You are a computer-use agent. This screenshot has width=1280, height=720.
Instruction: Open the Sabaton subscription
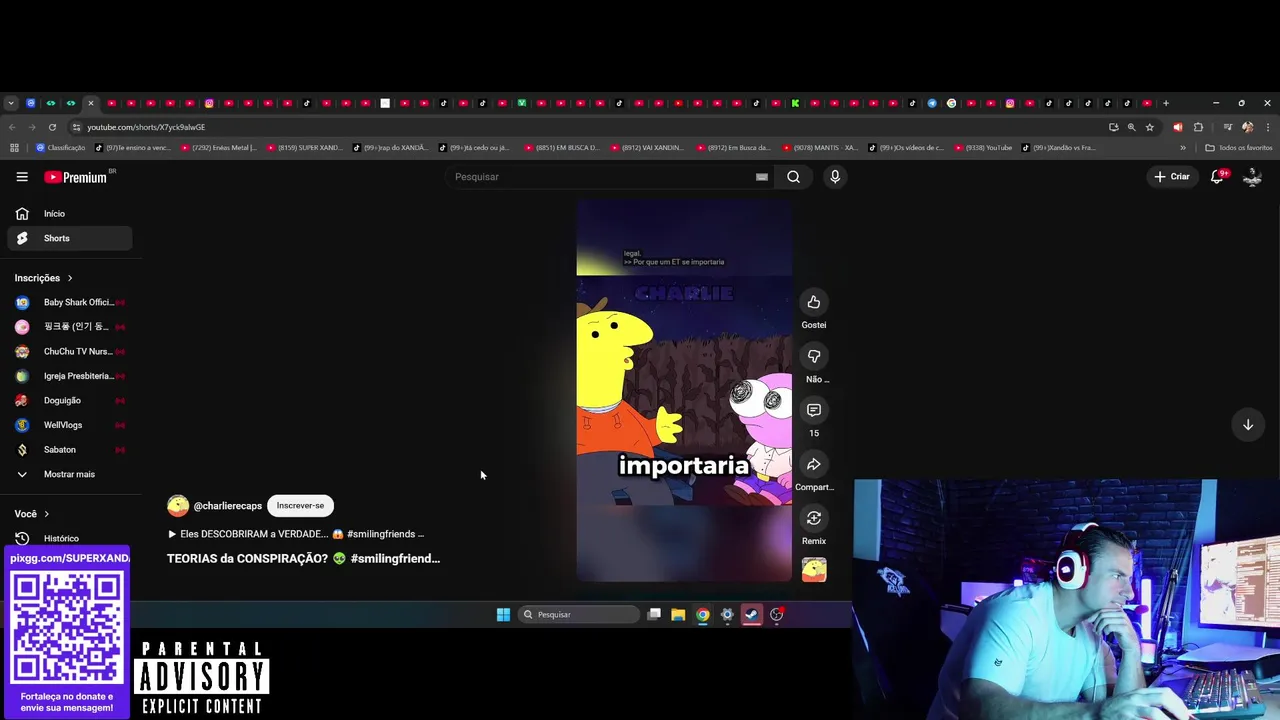click(69, 450)
